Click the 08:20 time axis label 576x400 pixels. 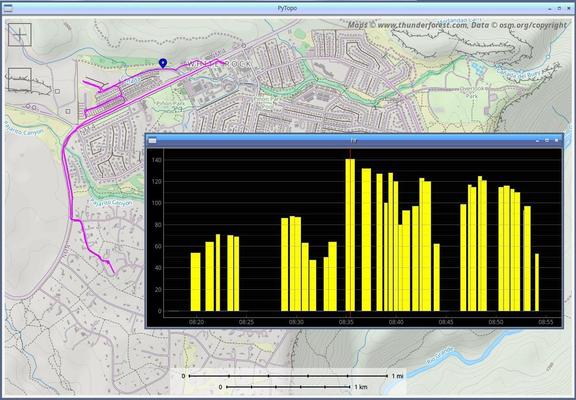(197, 322)
